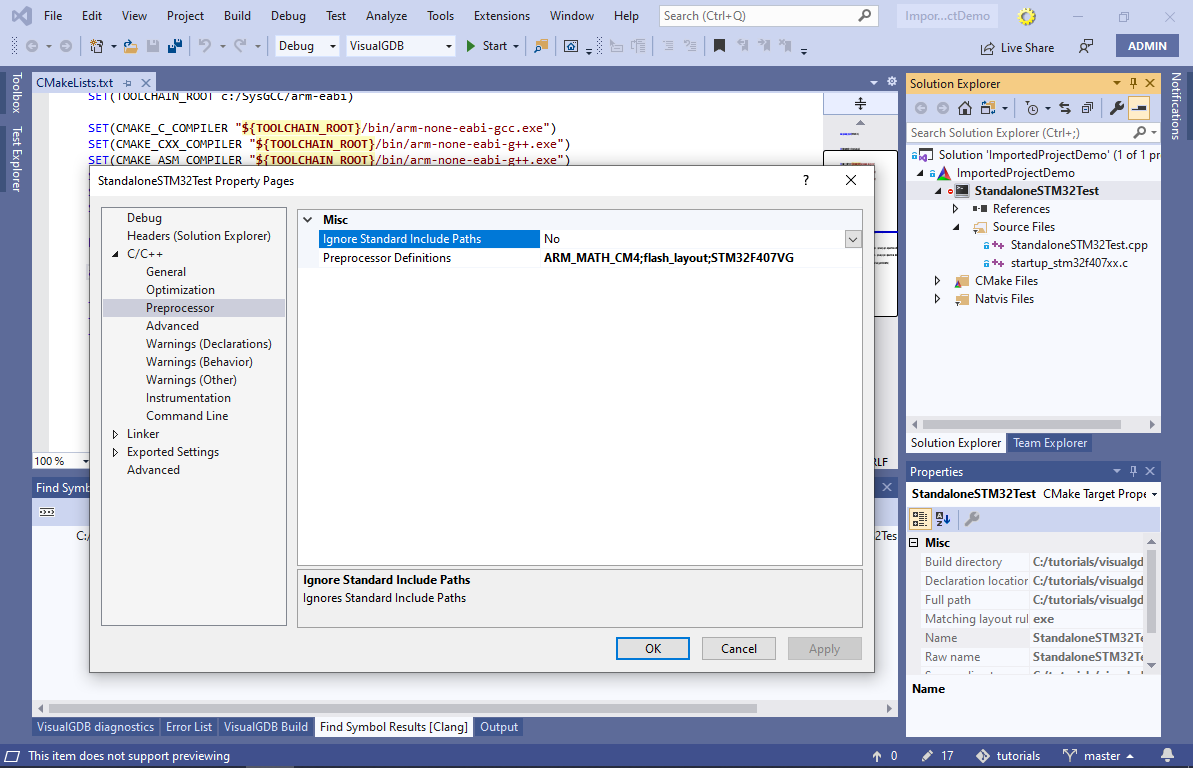The width and height of the screenshot is (1193, 768).
Task: Switch views icon in Solution Explorer
Action: point(988,108)
